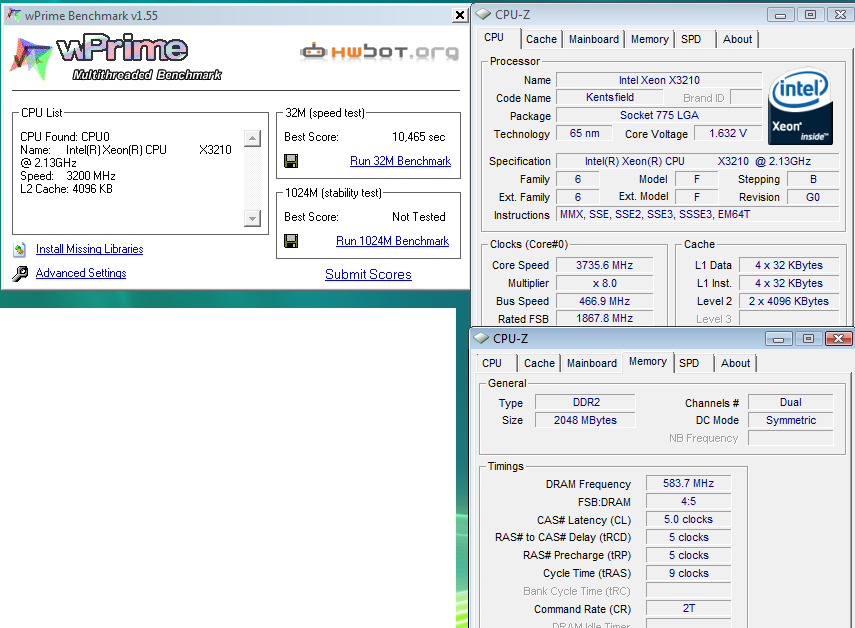Select Memory tab in lower CPU-Z window
The height and width of the screenshot is (628, 855).
coord(647,361)
